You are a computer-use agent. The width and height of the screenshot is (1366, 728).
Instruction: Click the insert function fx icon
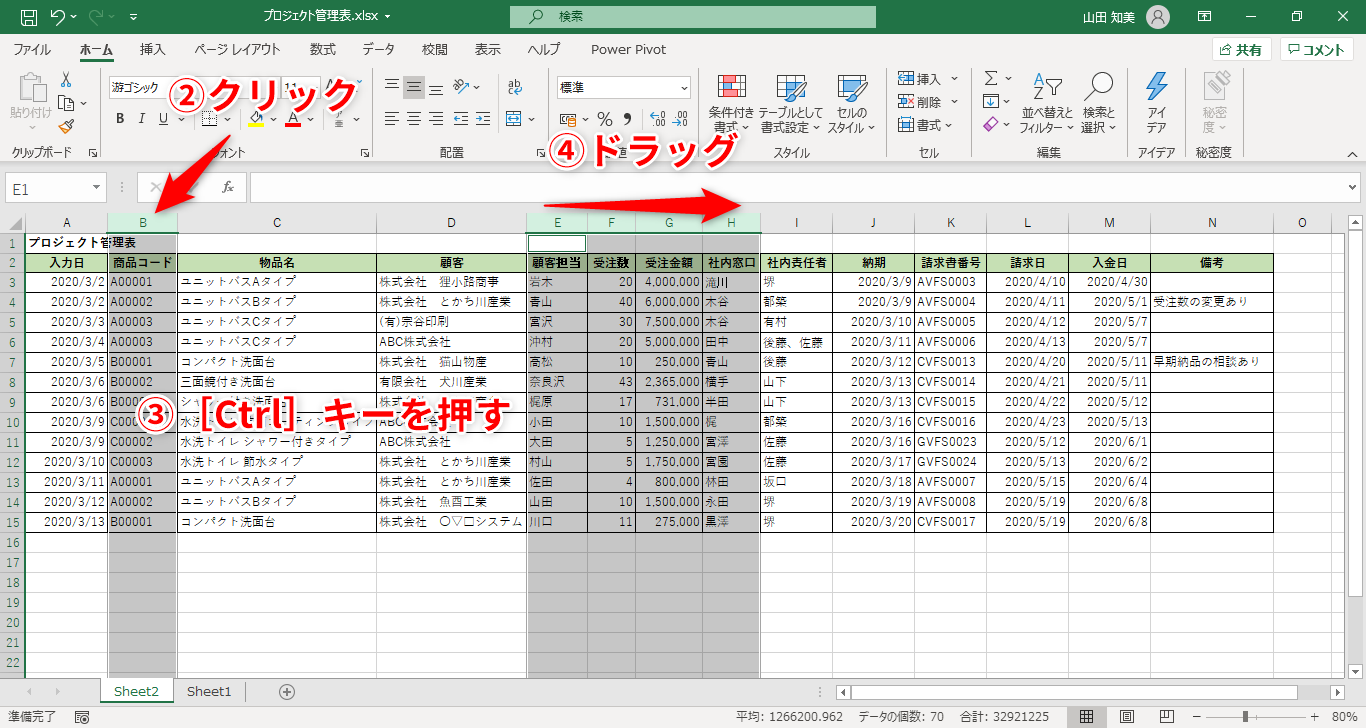tap(228, 187)
